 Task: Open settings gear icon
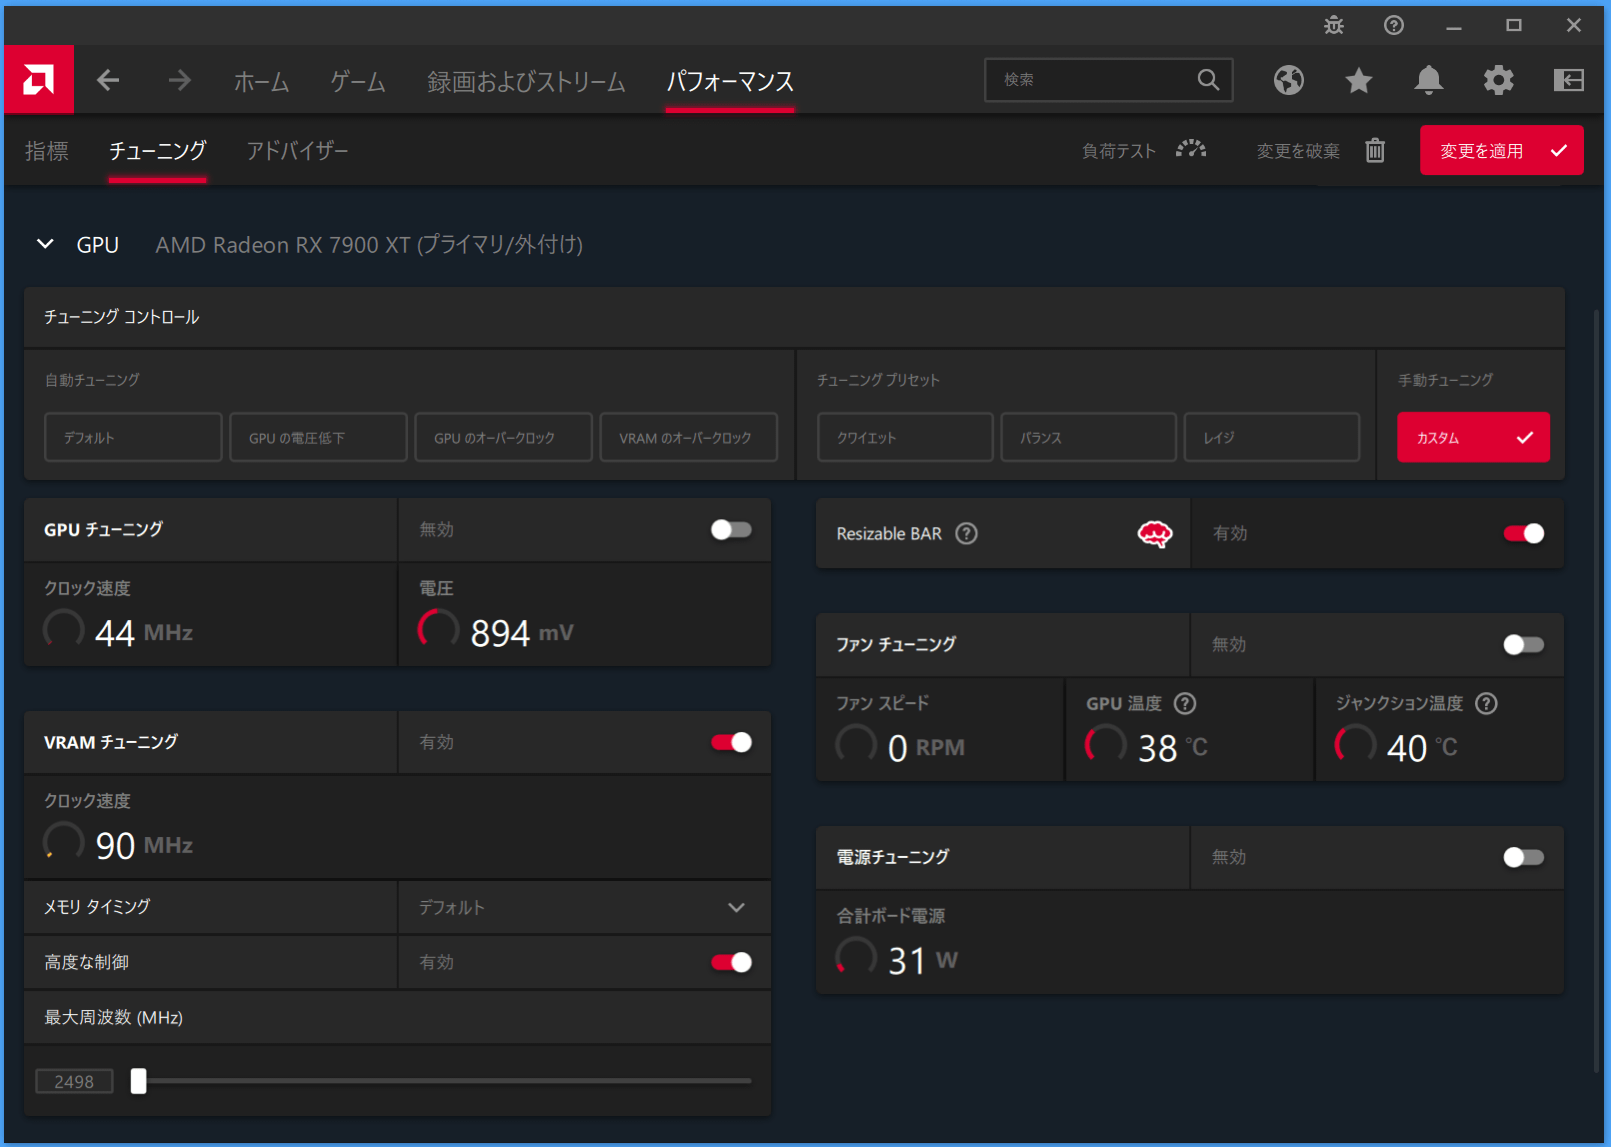pos(1499,80)
